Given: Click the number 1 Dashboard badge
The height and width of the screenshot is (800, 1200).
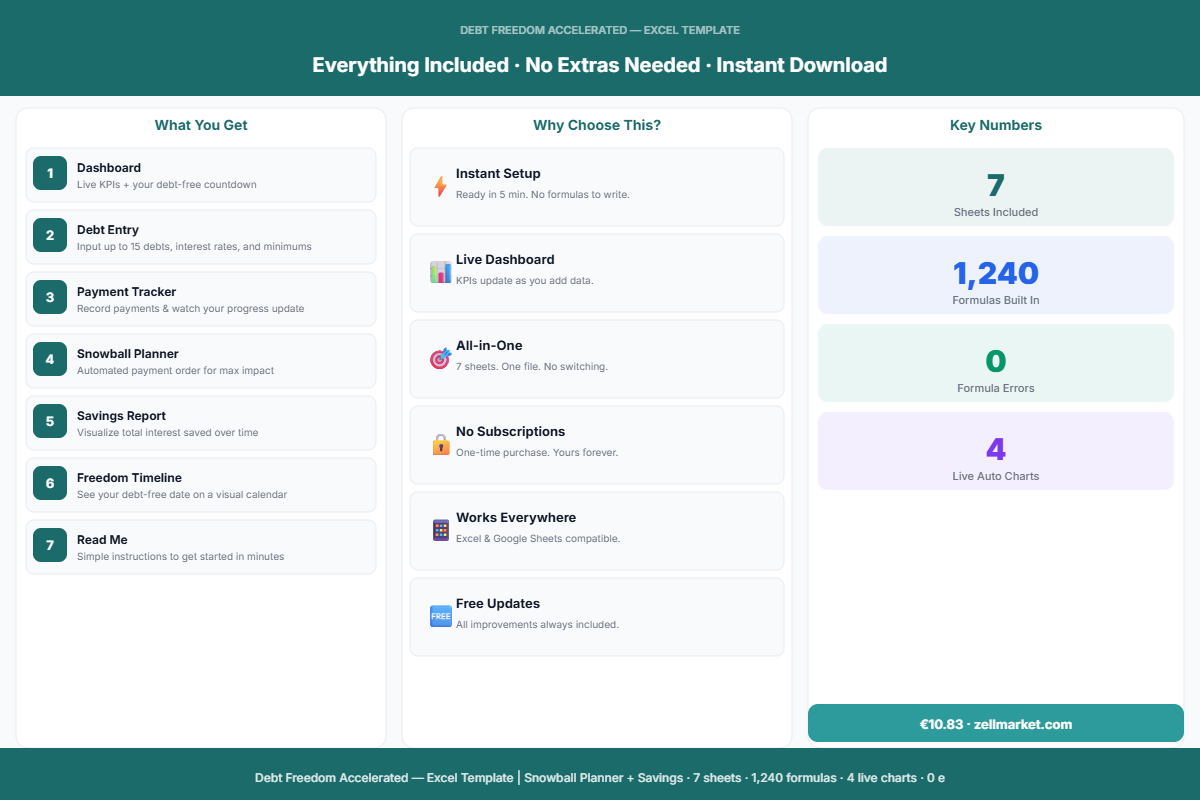Looking at the screenshot, I should click(50, 173).
